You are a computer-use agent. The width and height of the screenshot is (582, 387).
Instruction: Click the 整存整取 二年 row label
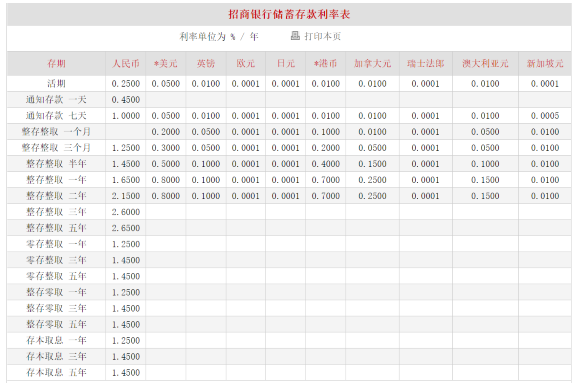tap(56, 196)
